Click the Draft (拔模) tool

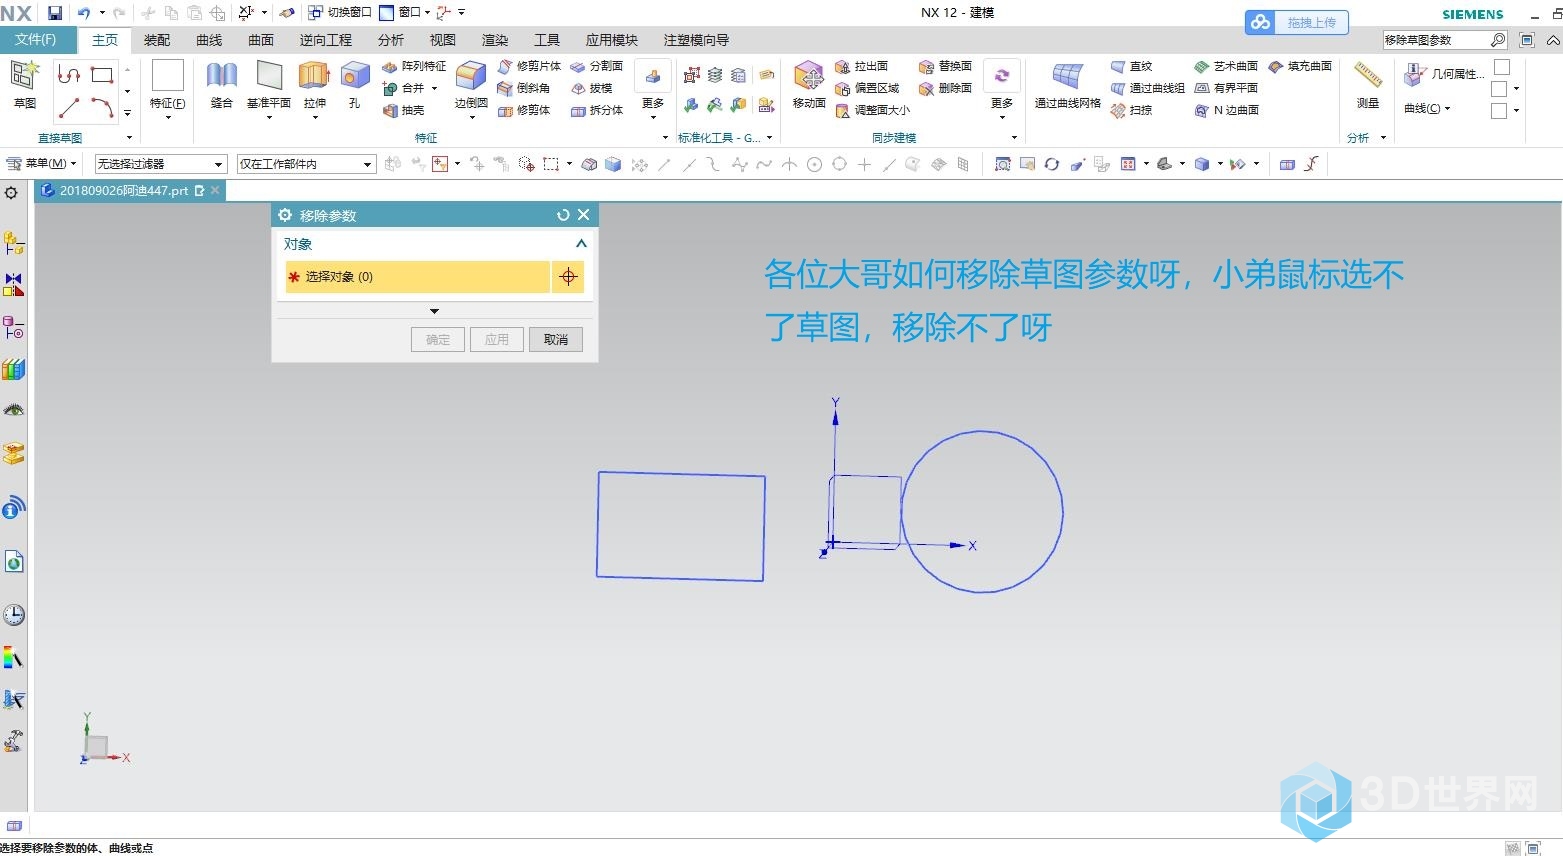[591, 88]
